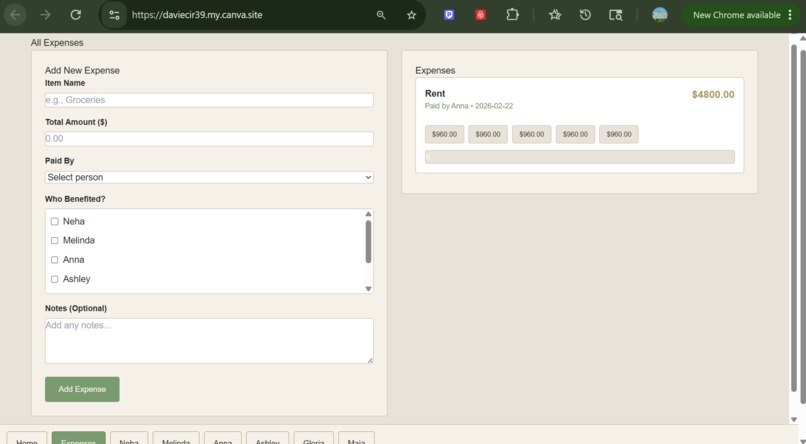Open Chrome three-dot menu
The image size is (806, 444).
[x=790, y=15]
